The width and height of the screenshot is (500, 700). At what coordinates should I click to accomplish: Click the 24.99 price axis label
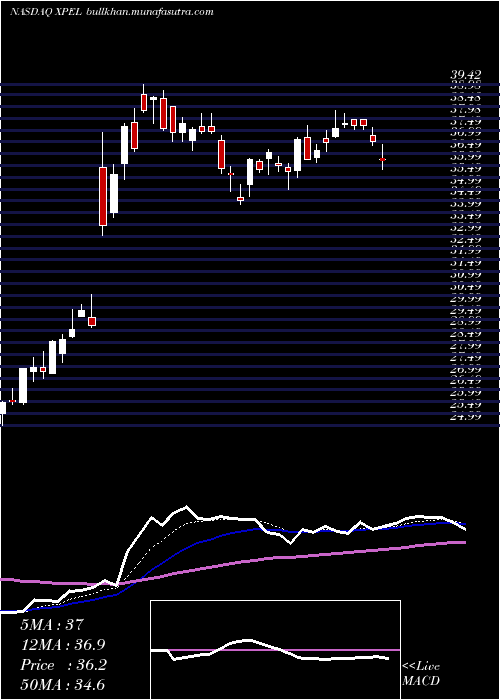[465, 417]
